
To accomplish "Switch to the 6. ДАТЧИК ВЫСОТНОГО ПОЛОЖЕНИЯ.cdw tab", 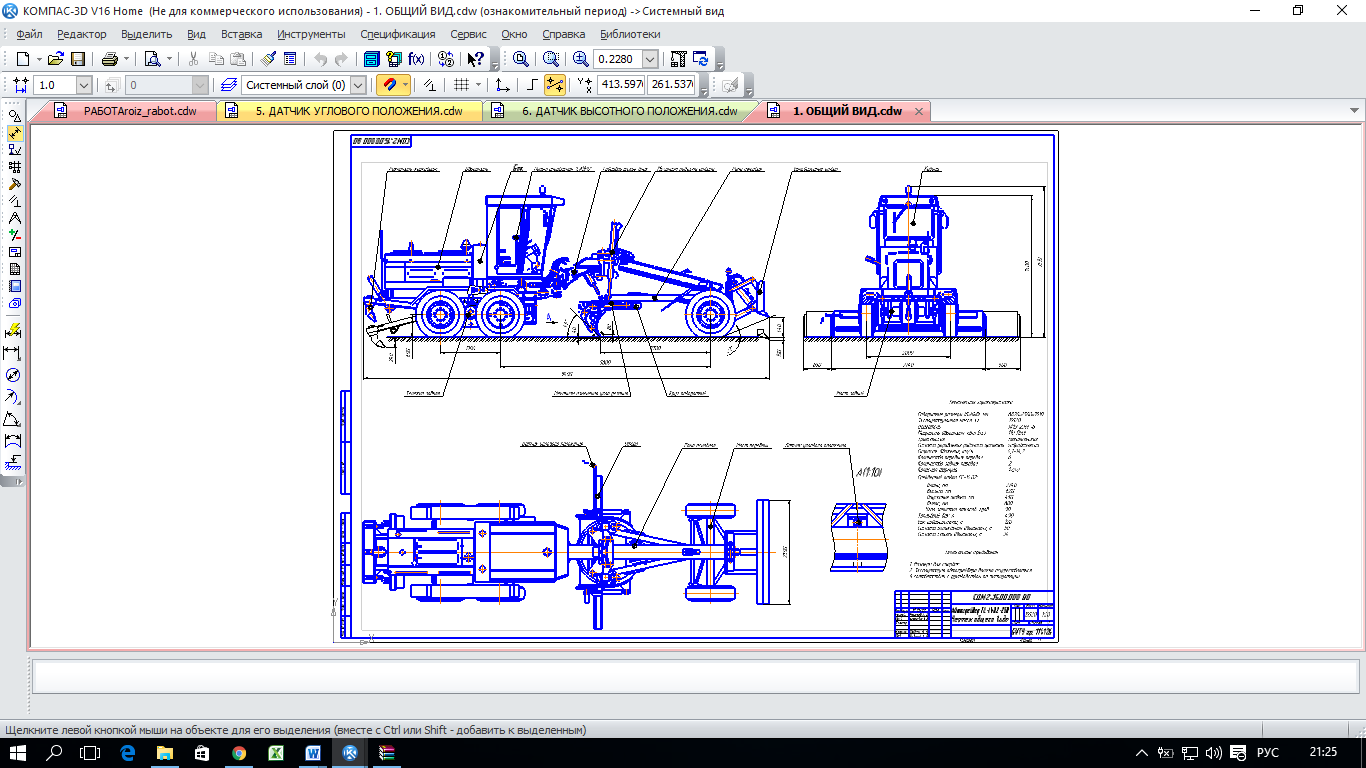I will tap(630, 111).
